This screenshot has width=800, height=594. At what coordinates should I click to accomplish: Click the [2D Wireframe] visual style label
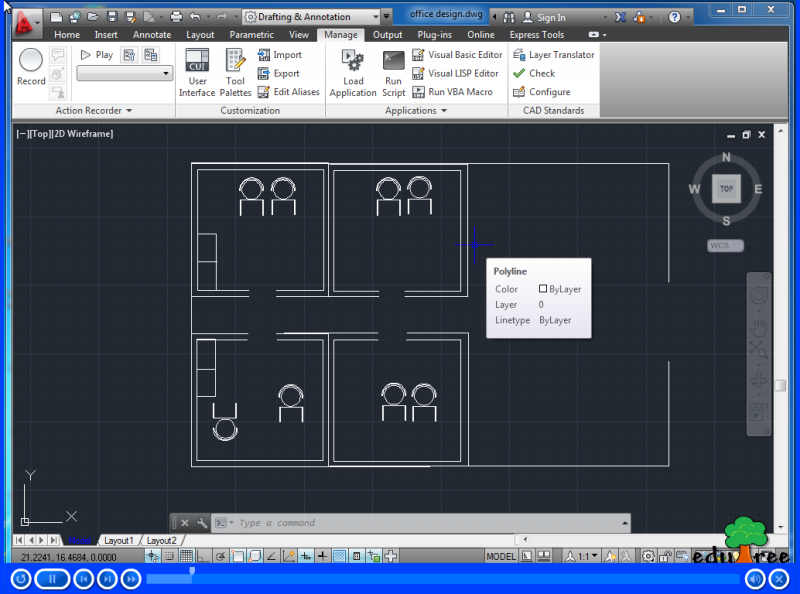click(83, 134)
